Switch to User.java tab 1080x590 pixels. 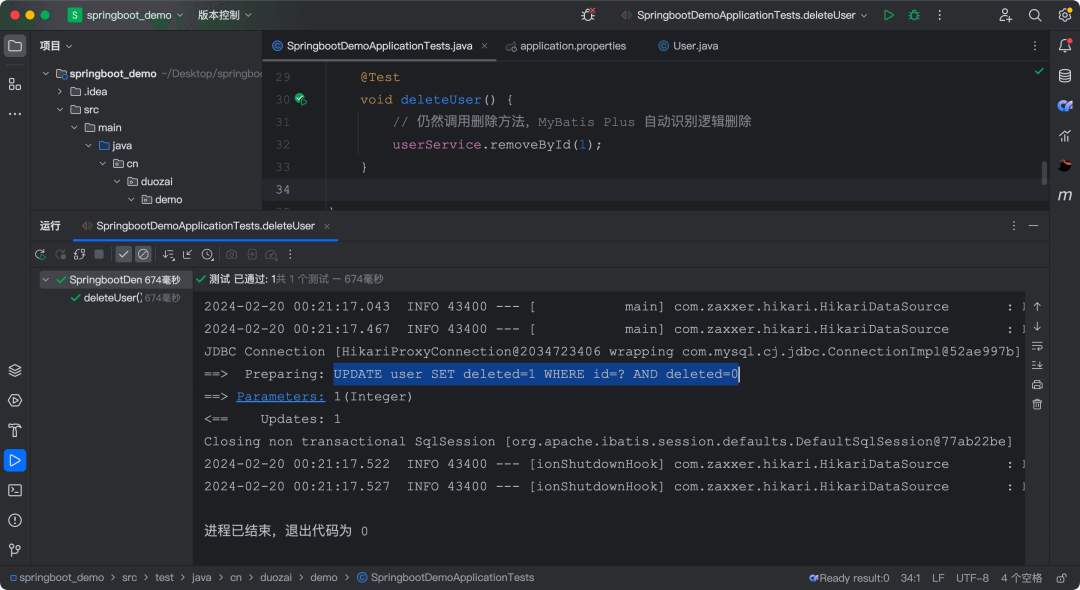[688, 46]
